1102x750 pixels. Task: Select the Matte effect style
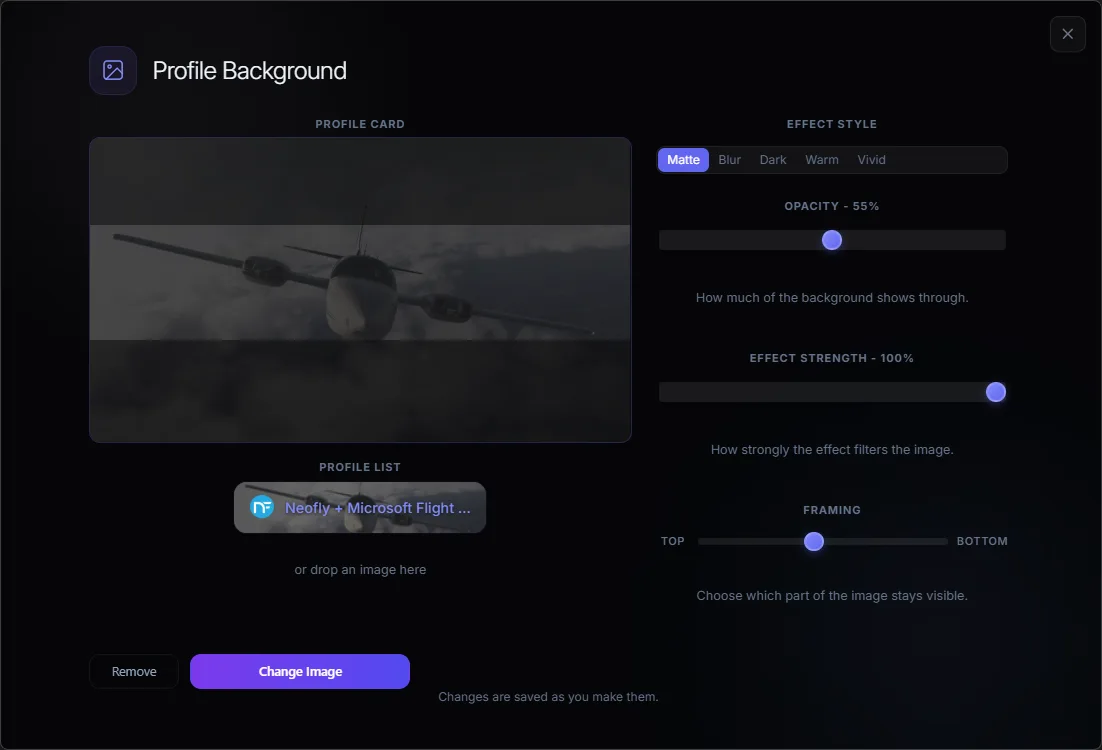pyautogui.click(x=683, y=160)
